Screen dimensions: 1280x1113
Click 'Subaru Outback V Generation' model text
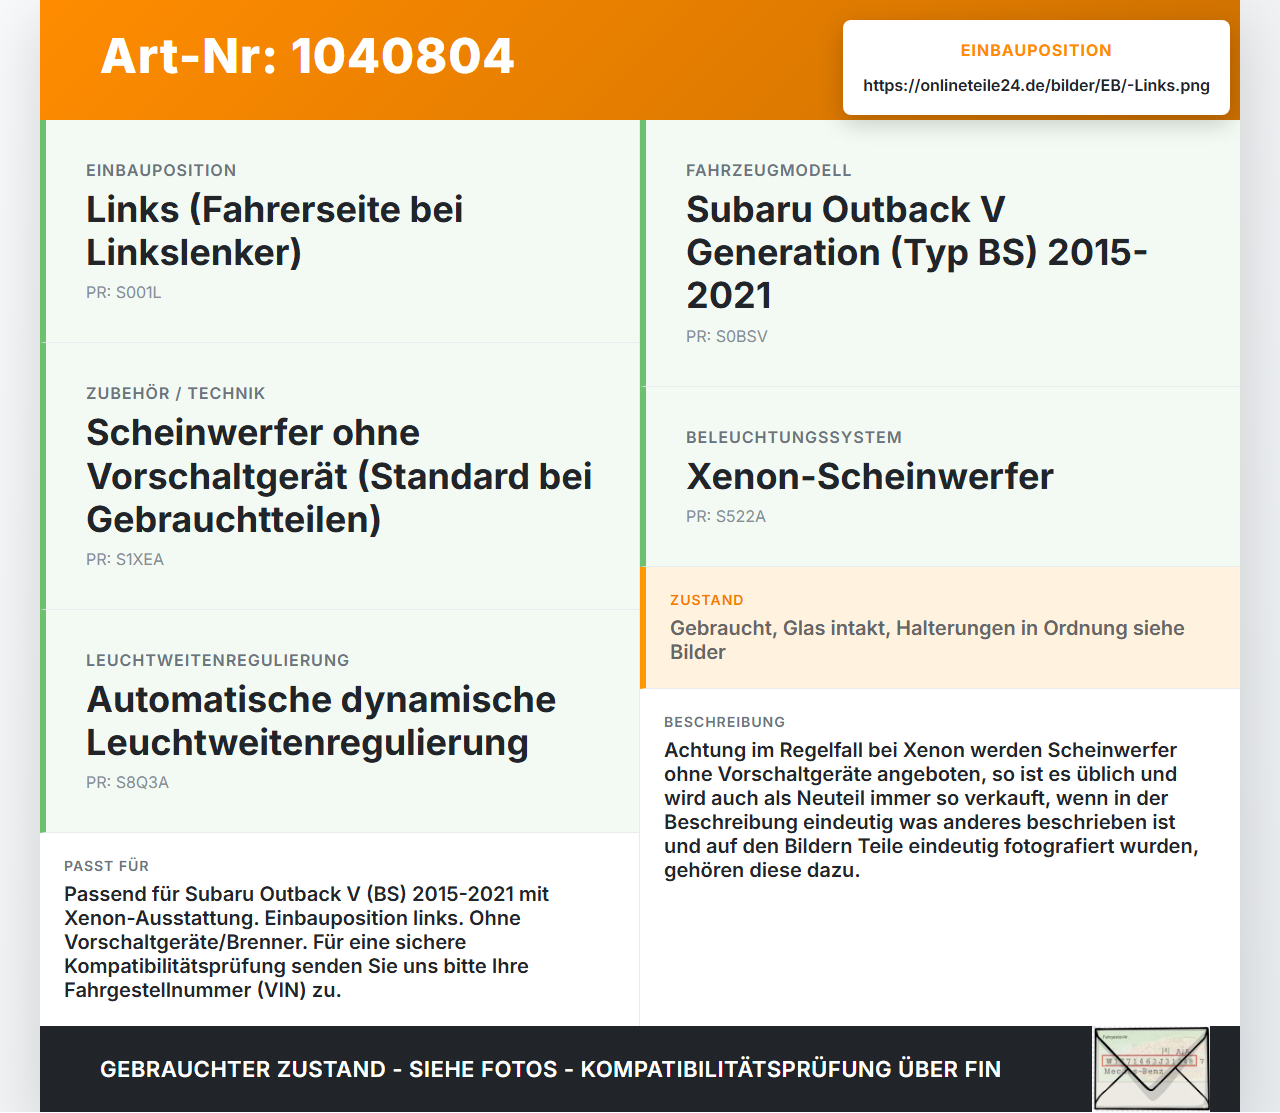(x=917, y=252)
